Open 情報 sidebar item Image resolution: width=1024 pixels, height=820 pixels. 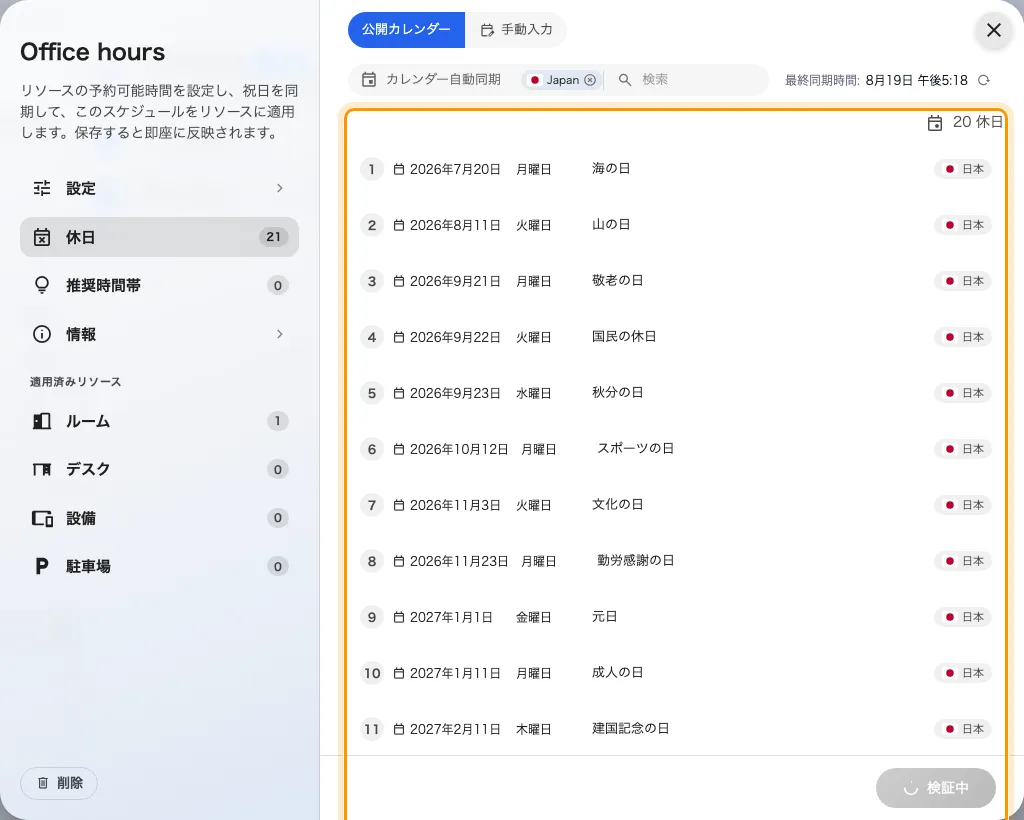(159, 334)
